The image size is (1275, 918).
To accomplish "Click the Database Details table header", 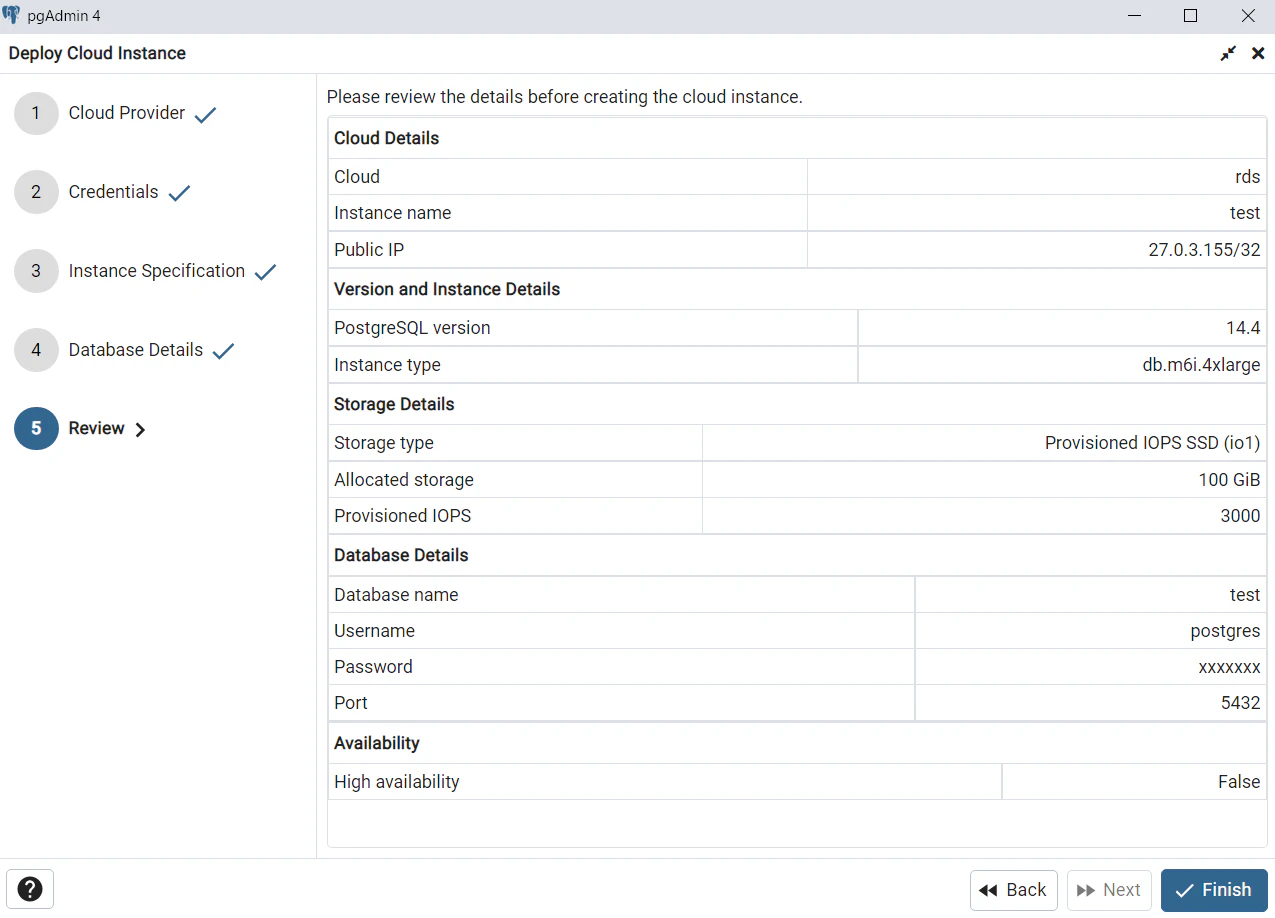I will [x=401, y=555].
